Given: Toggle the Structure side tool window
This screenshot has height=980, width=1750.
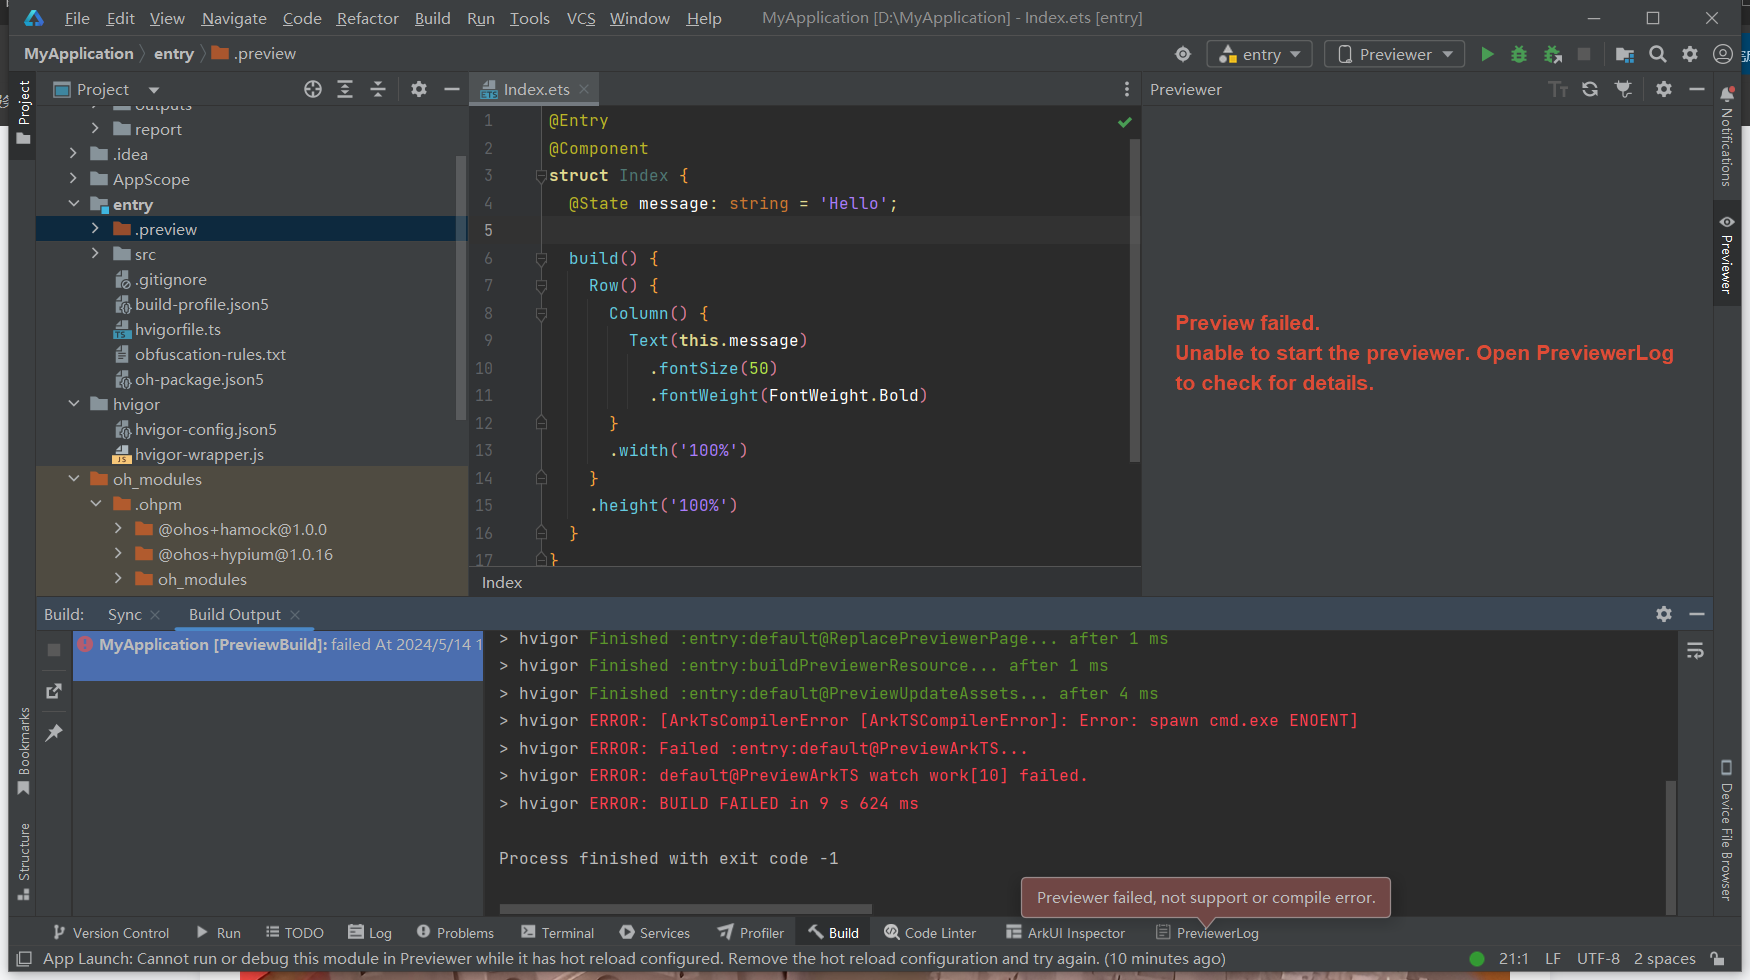Looking at the screenshot, I should (x=24, y=862).
